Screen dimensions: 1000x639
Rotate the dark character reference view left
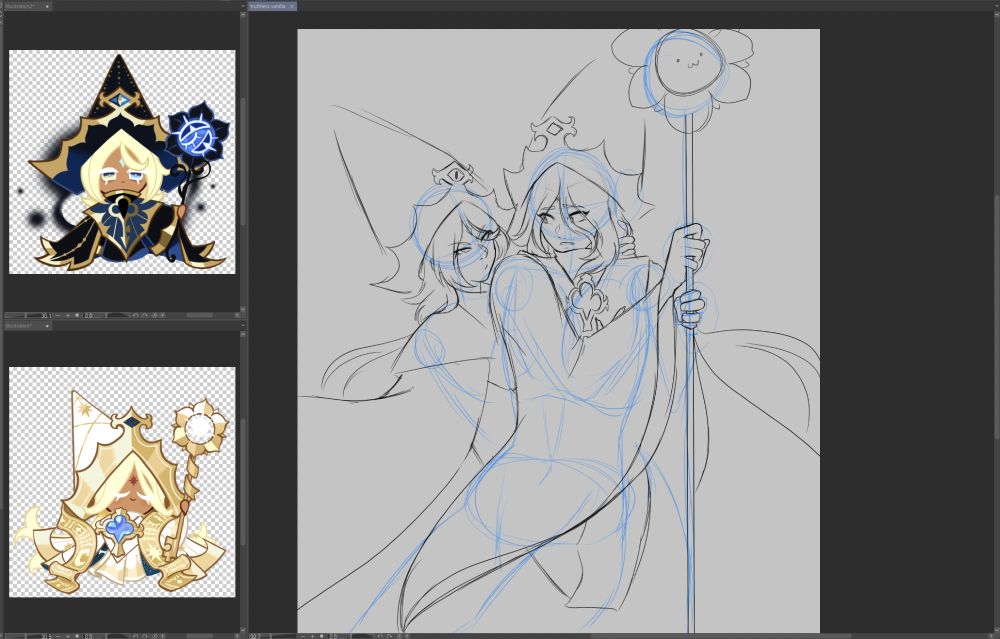[135, 316]
